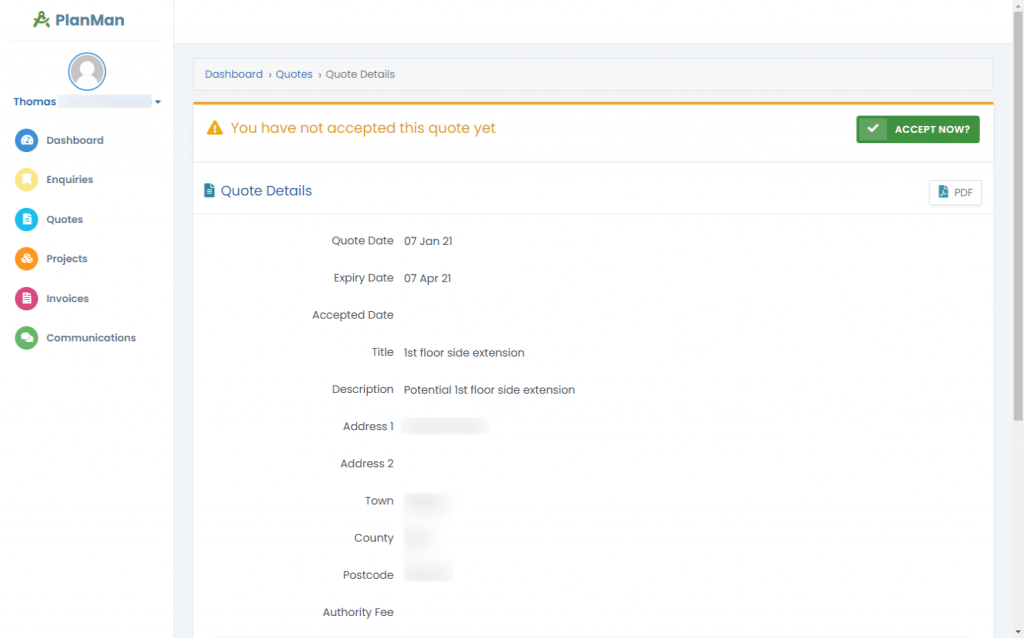Click the orange warning triangle icon
This screenshot has width=1024, height=638.
coord(215,128)
